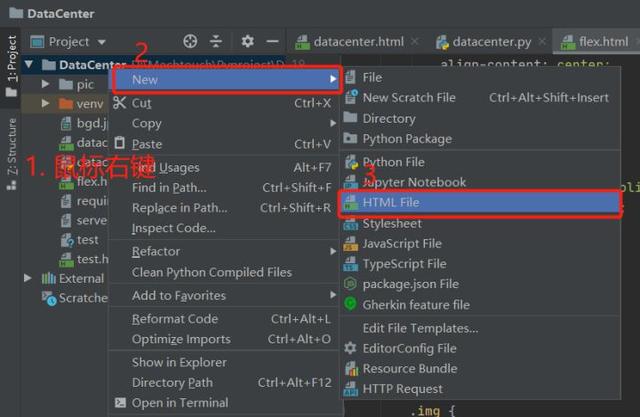This screenshot has height=417, width=640.
Task: Click the collapse all icon in Project toolbar
Action: pyautogui.click(x=216, y=41)
